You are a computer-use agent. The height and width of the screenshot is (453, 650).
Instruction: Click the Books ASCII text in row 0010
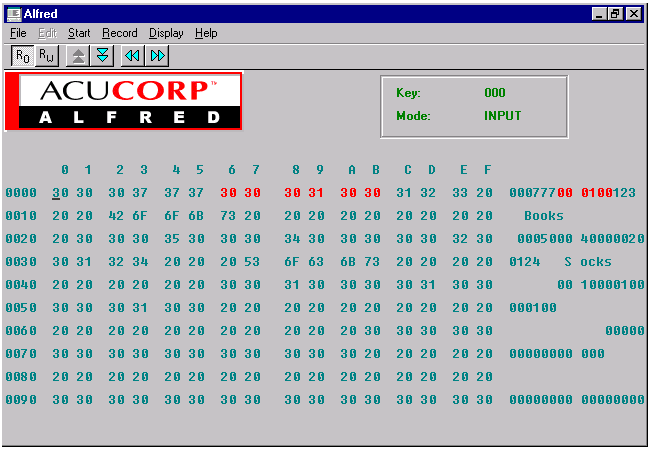tap(543, 216)
